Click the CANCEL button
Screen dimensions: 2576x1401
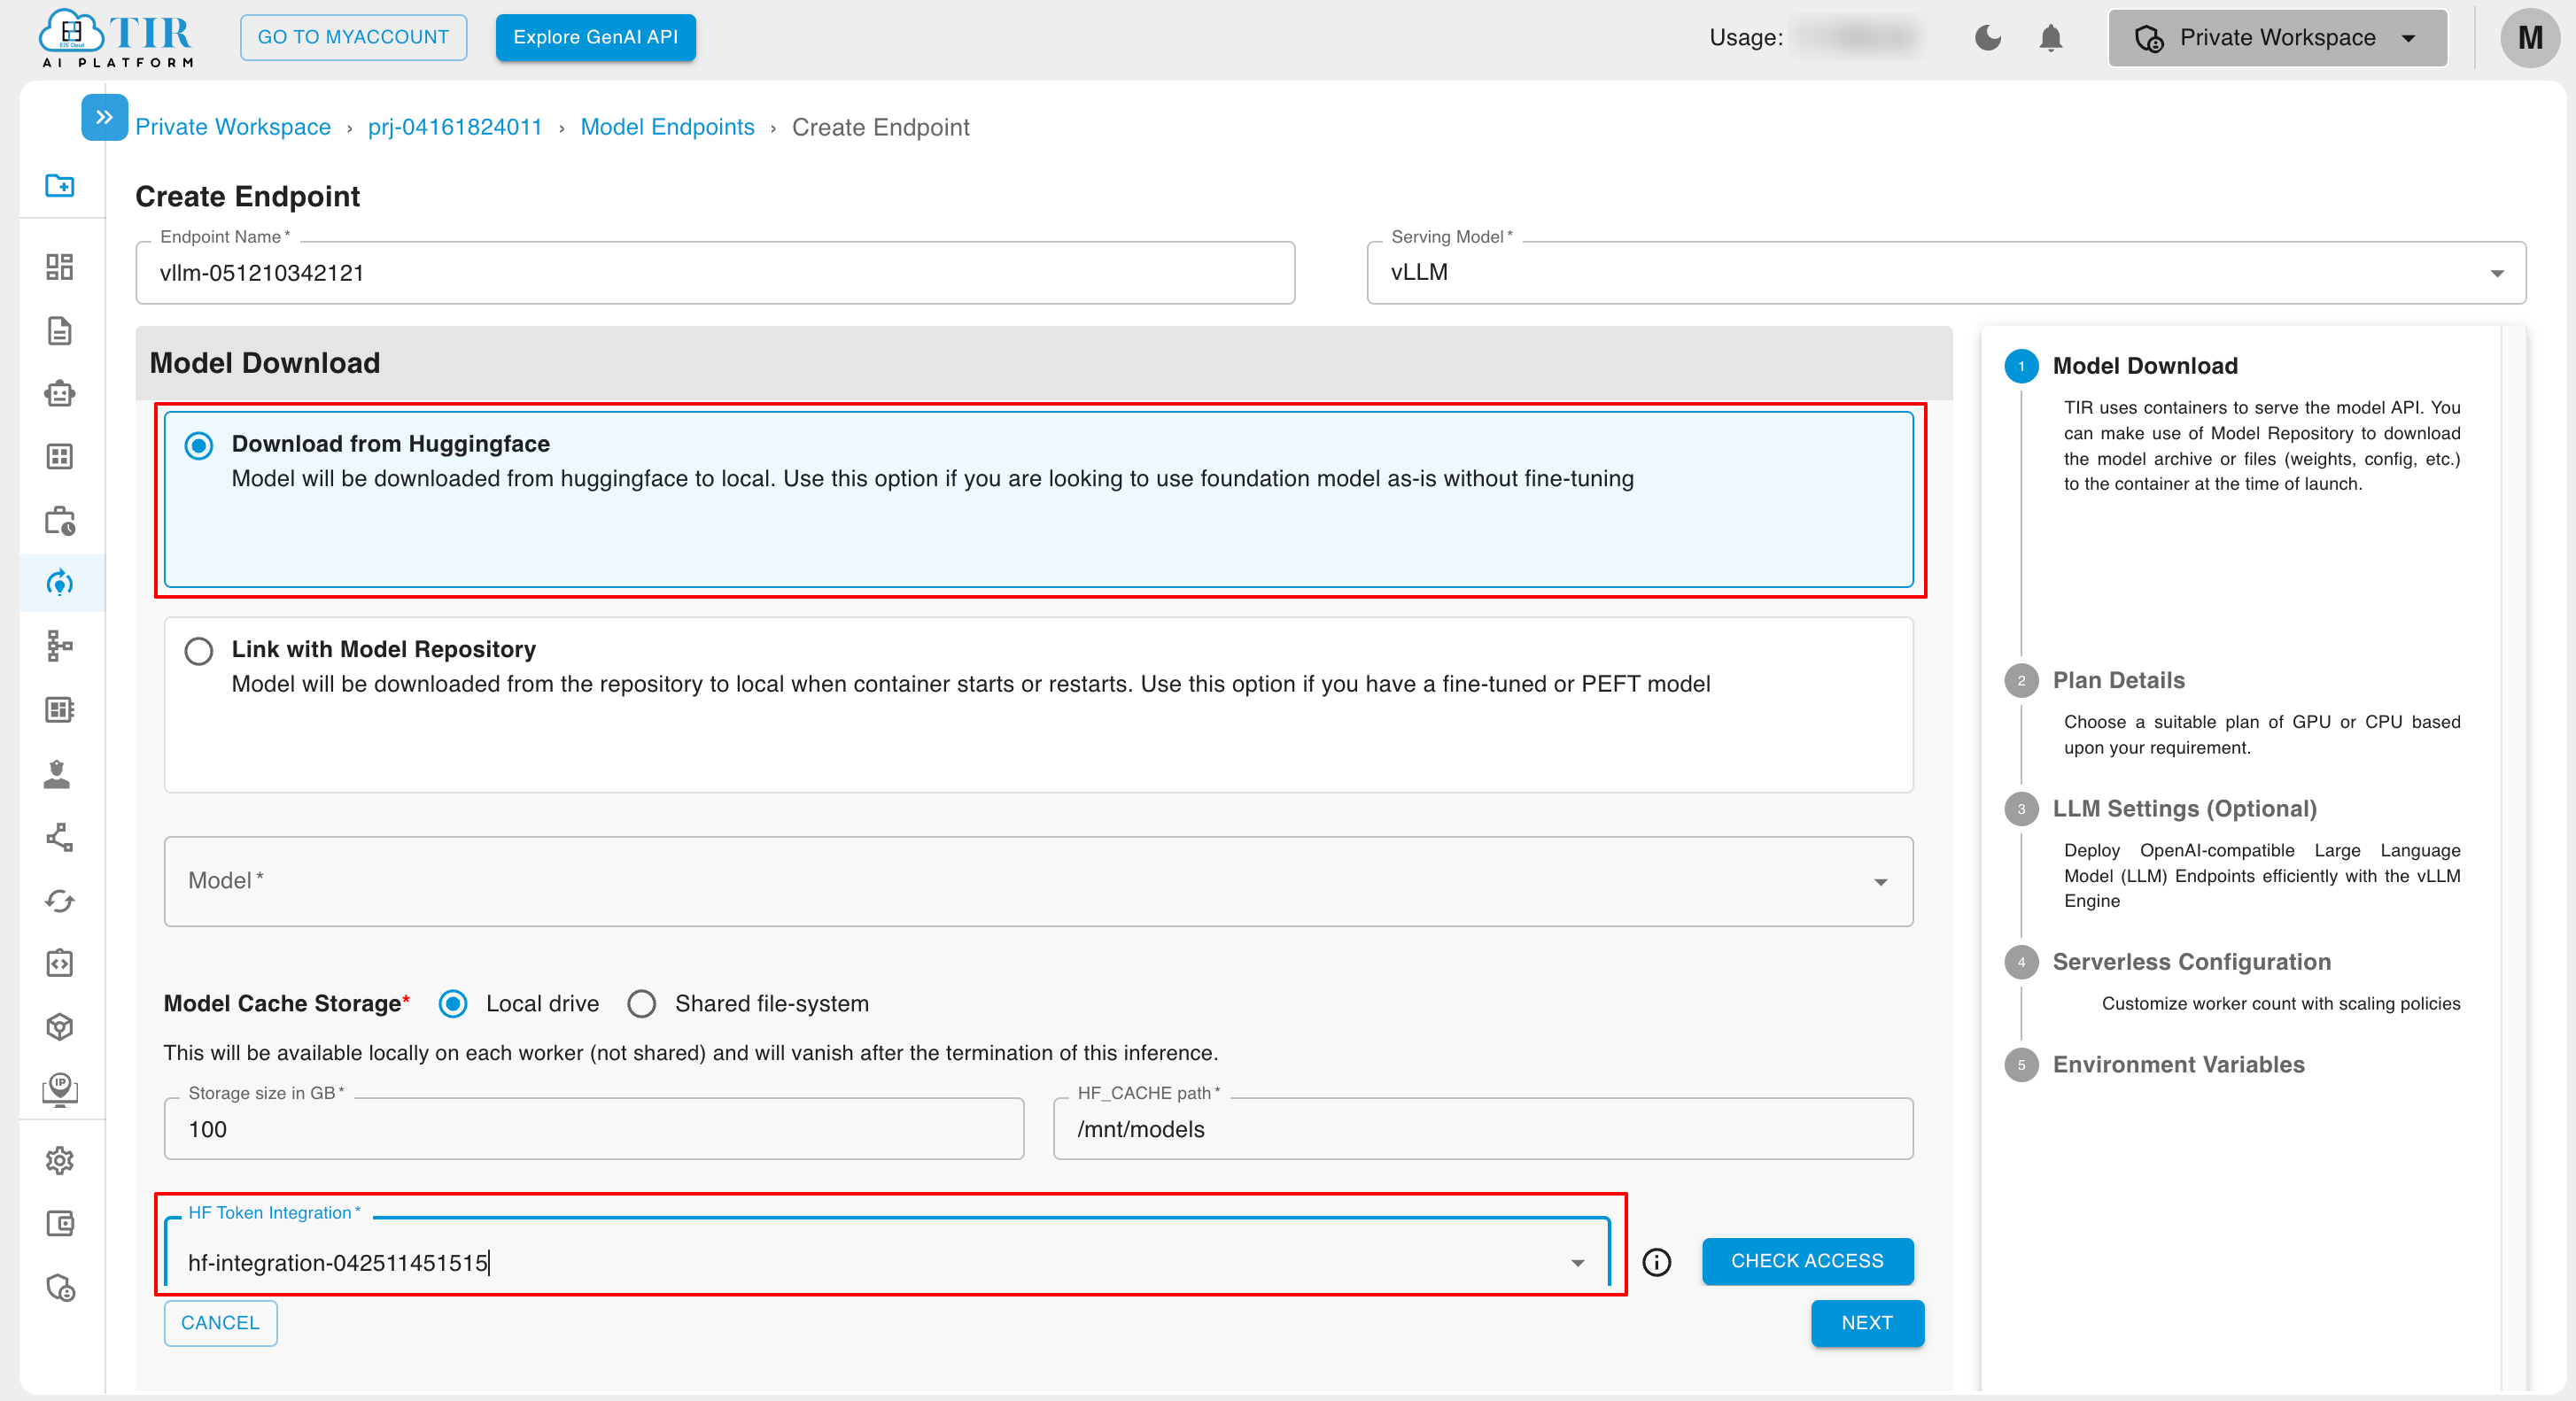coord(220,1323)
